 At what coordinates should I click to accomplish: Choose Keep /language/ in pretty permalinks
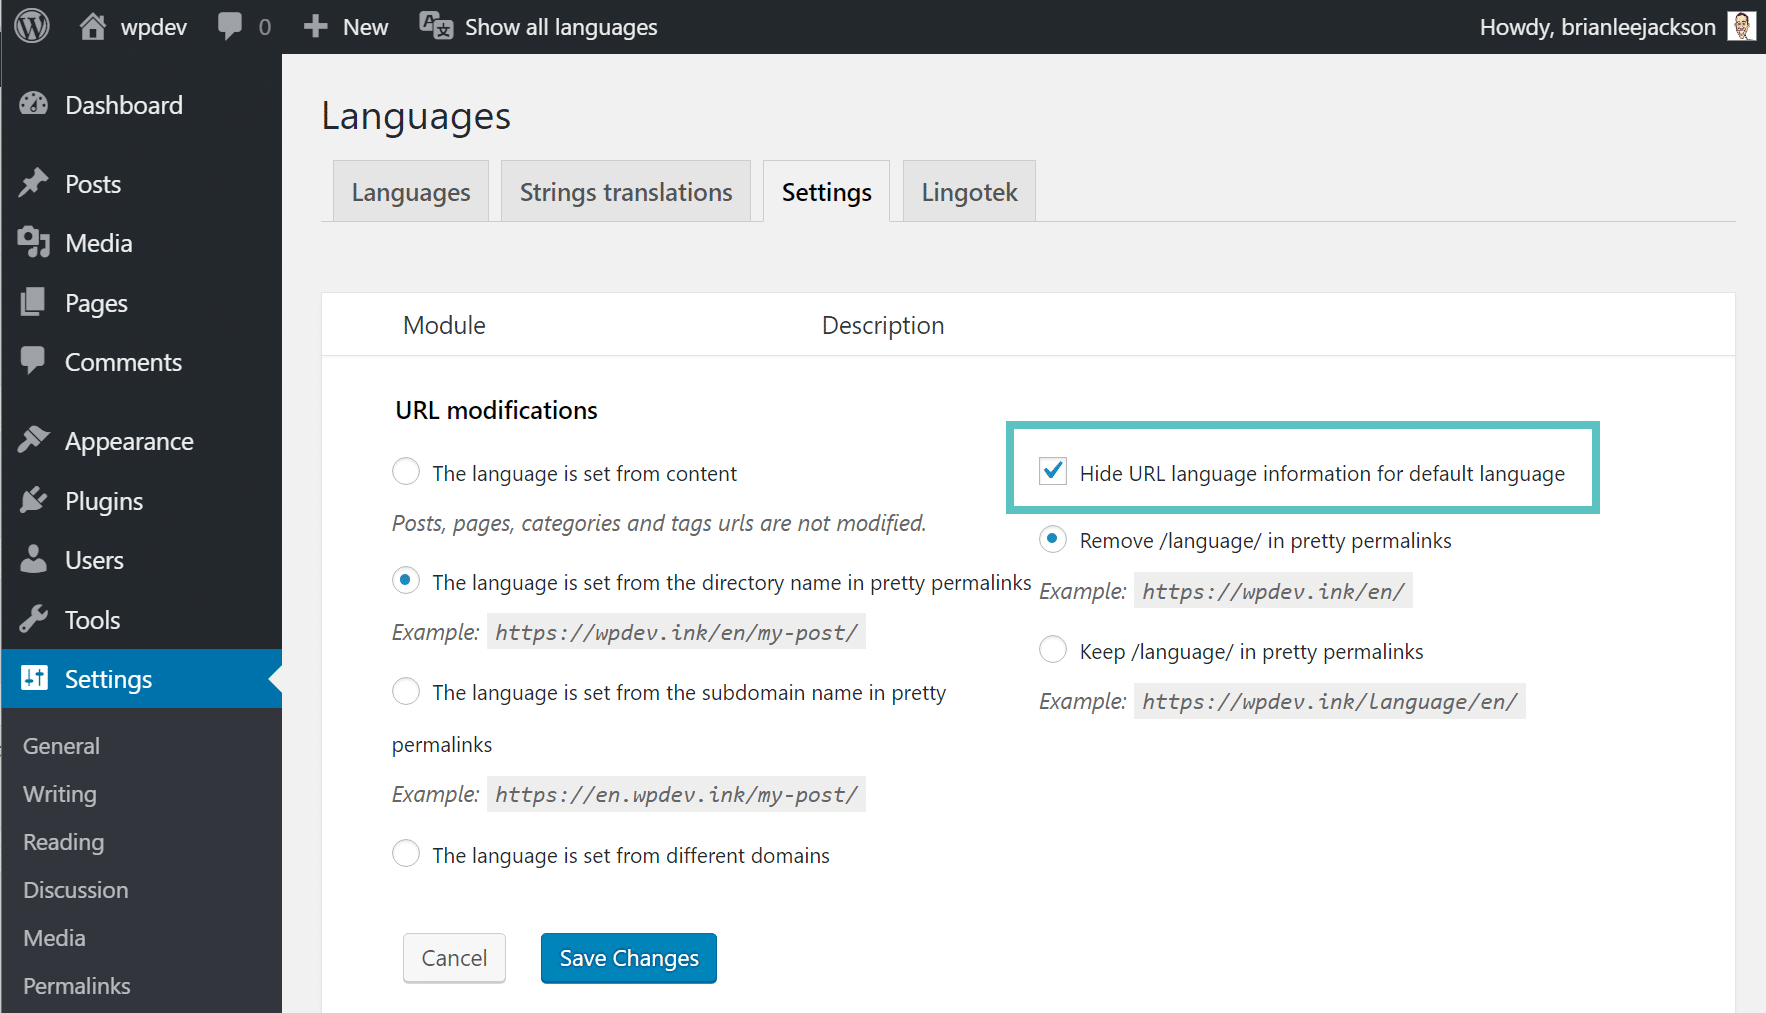(x=1052, y=649)
